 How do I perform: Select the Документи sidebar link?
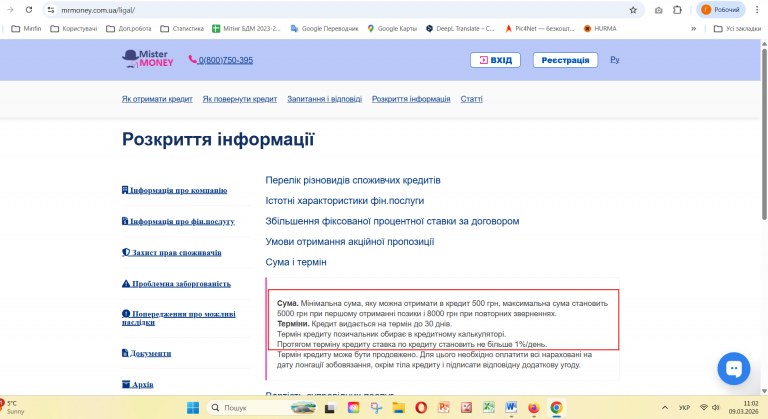146,353
